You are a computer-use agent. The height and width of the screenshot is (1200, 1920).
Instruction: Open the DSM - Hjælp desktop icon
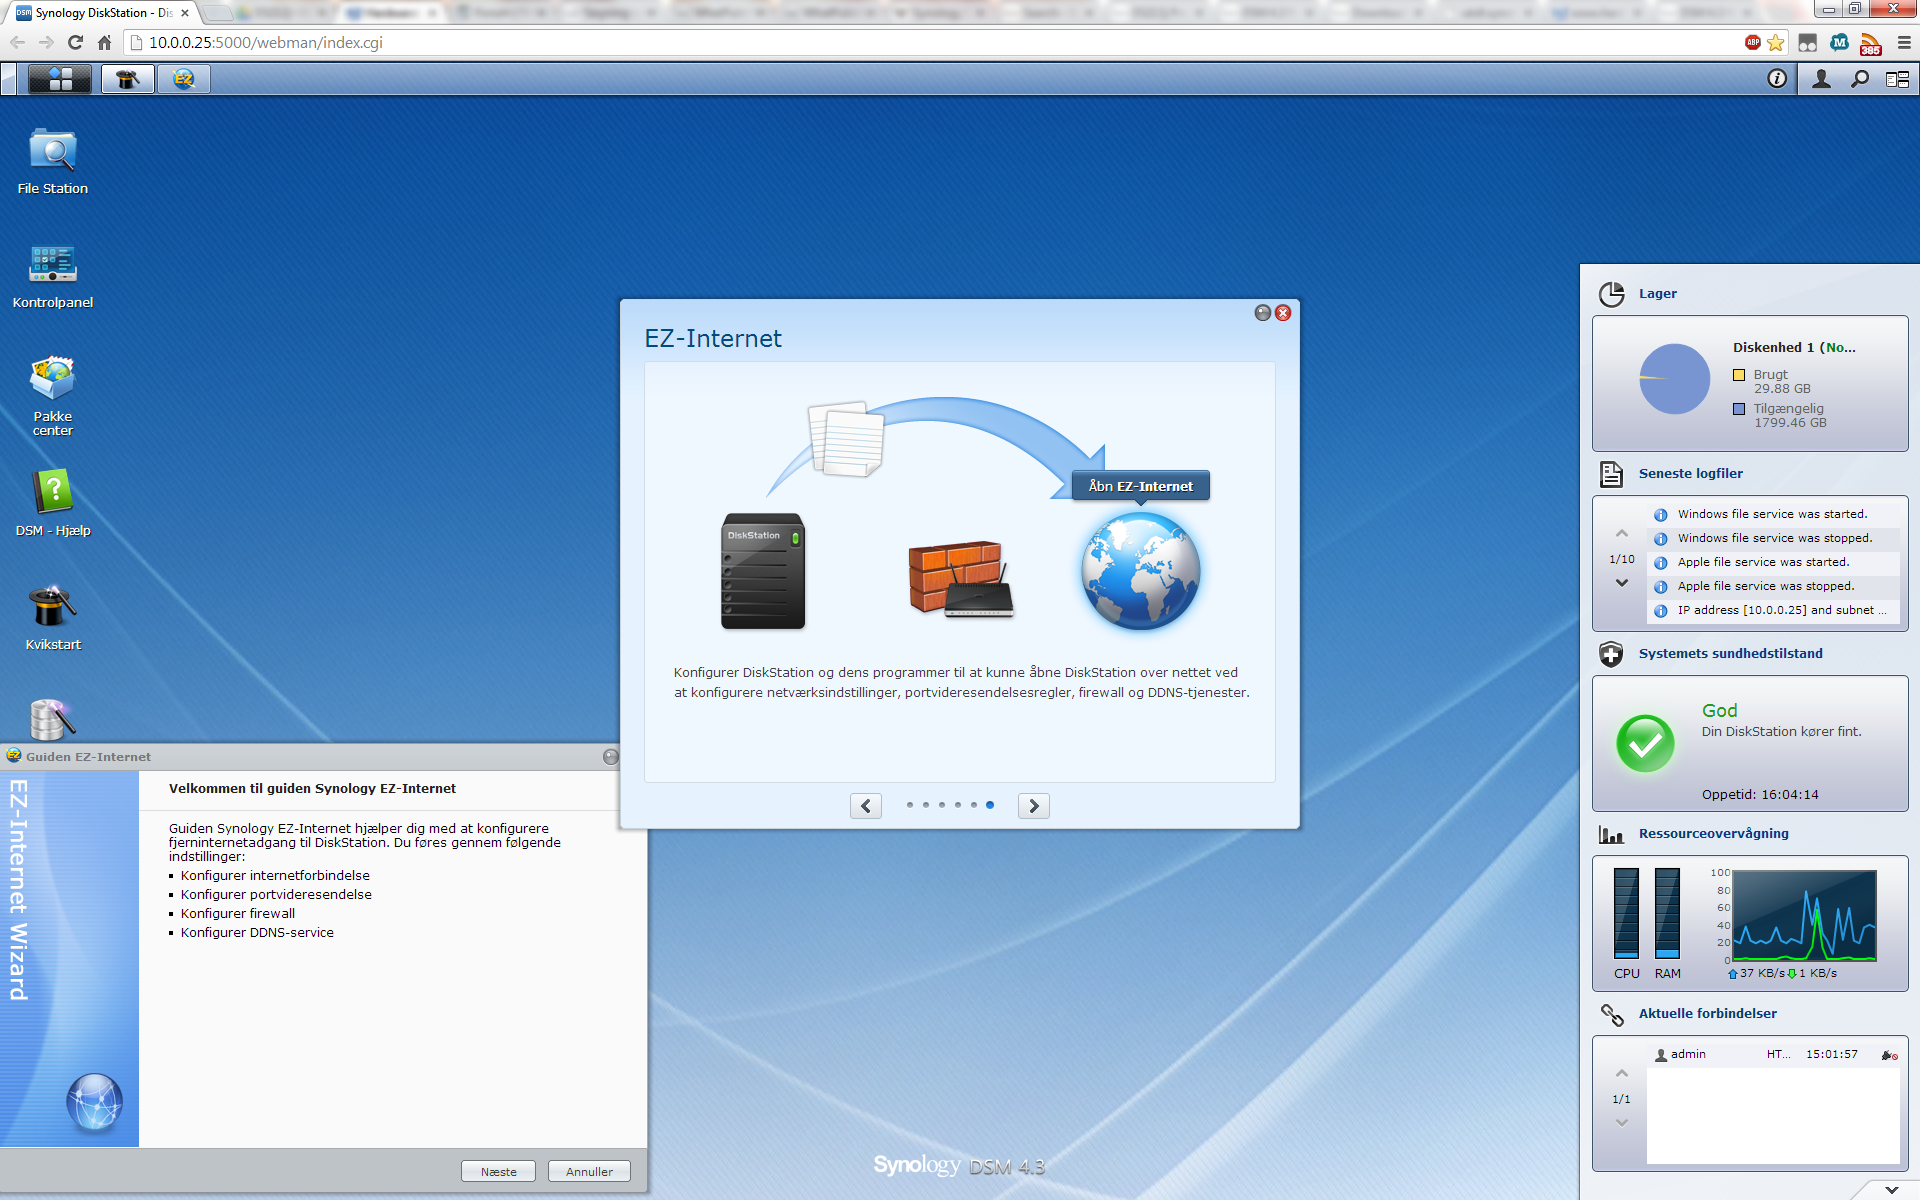pyautogui.click(x=53, y=503)
